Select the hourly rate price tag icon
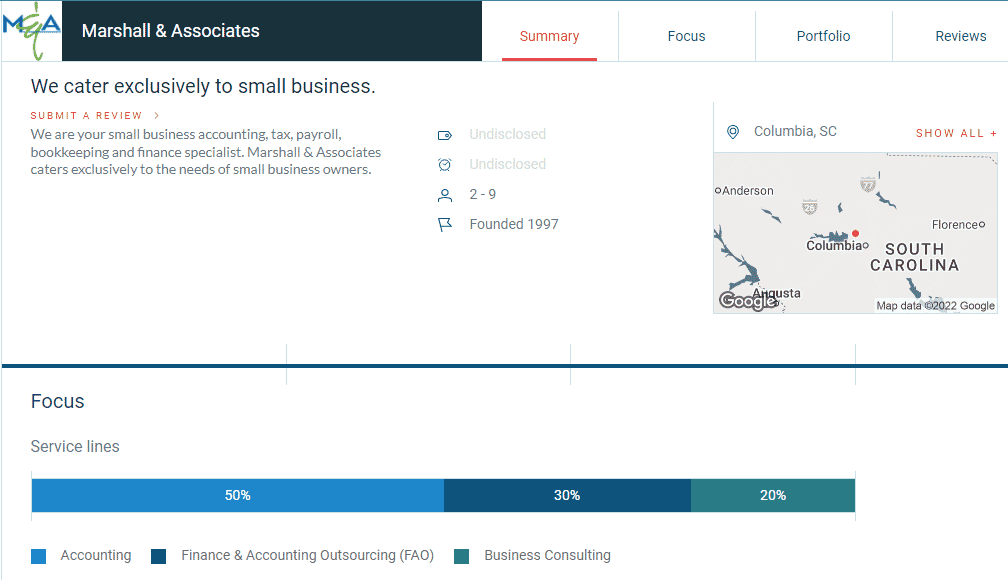The height and width of the screenshot is (580, 1008). tap(445, 134)
